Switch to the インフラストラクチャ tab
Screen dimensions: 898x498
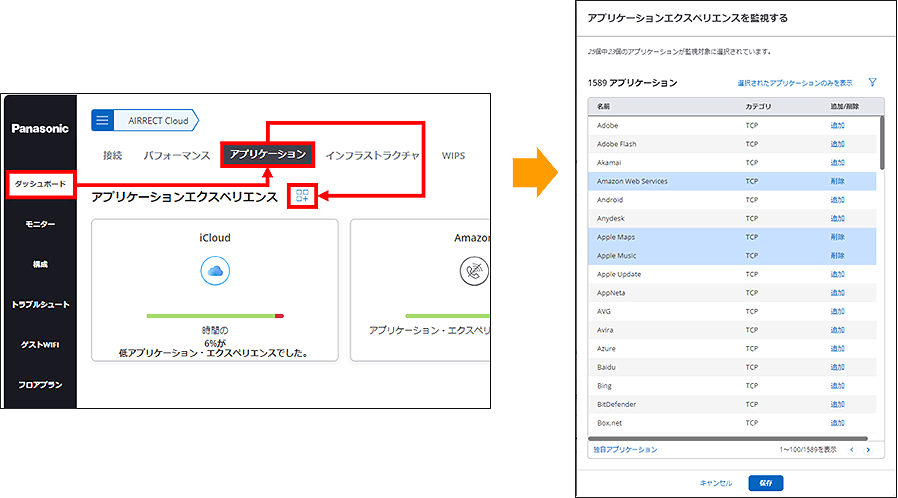click(373, 155)
